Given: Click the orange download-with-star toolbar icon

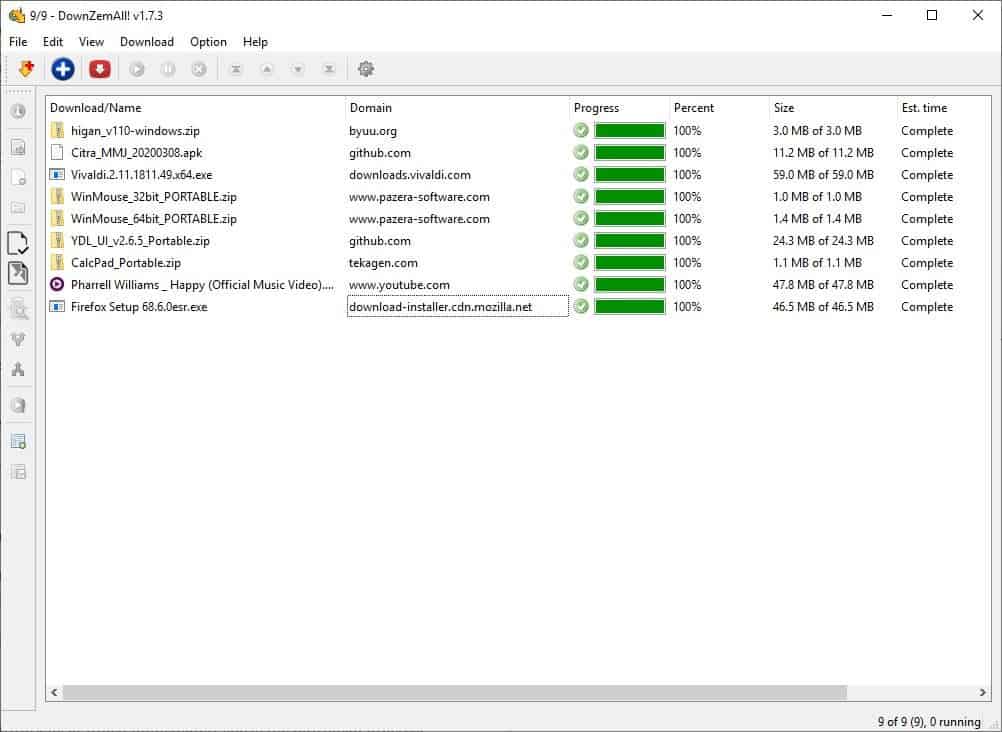Looking at the screenshot, I should click(x=26, y=68).
